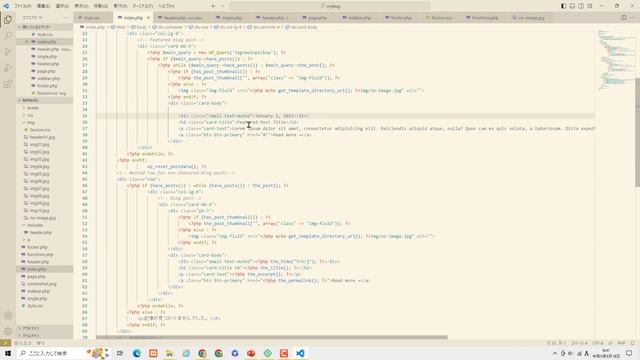Open the Run and Debug view
This screenshot has width=640, height=360.
click(8, 68)
